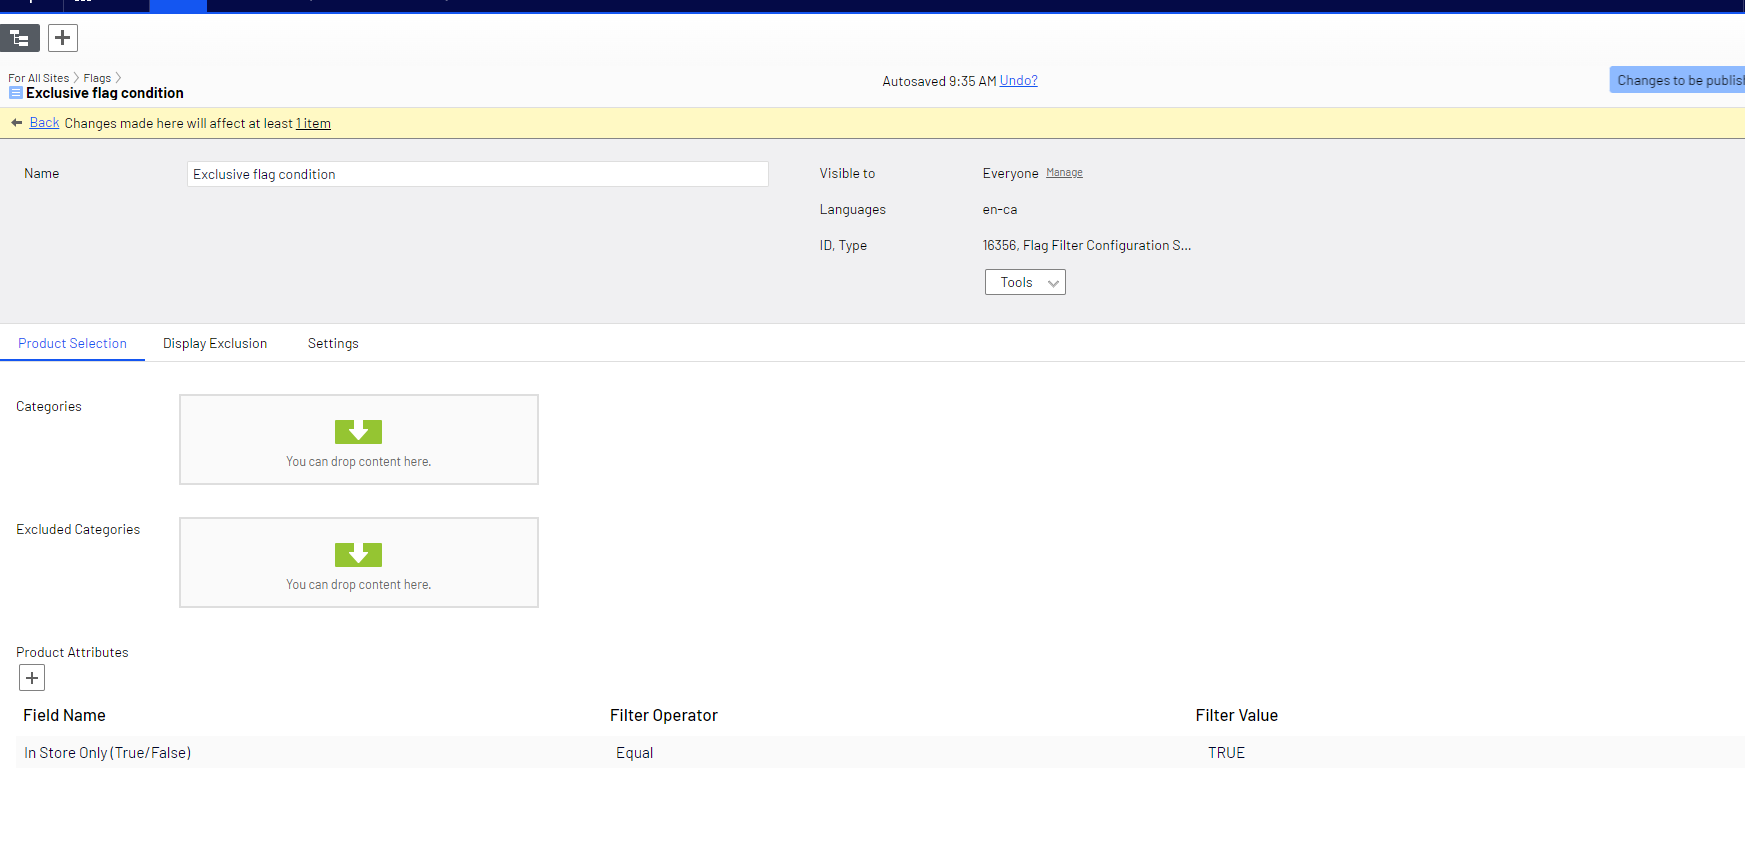This screenshot has height=851, width=1745.
Task: Click the back arrow icon in yellow bar
Action: pyautogui.click(x=16, y=123)
